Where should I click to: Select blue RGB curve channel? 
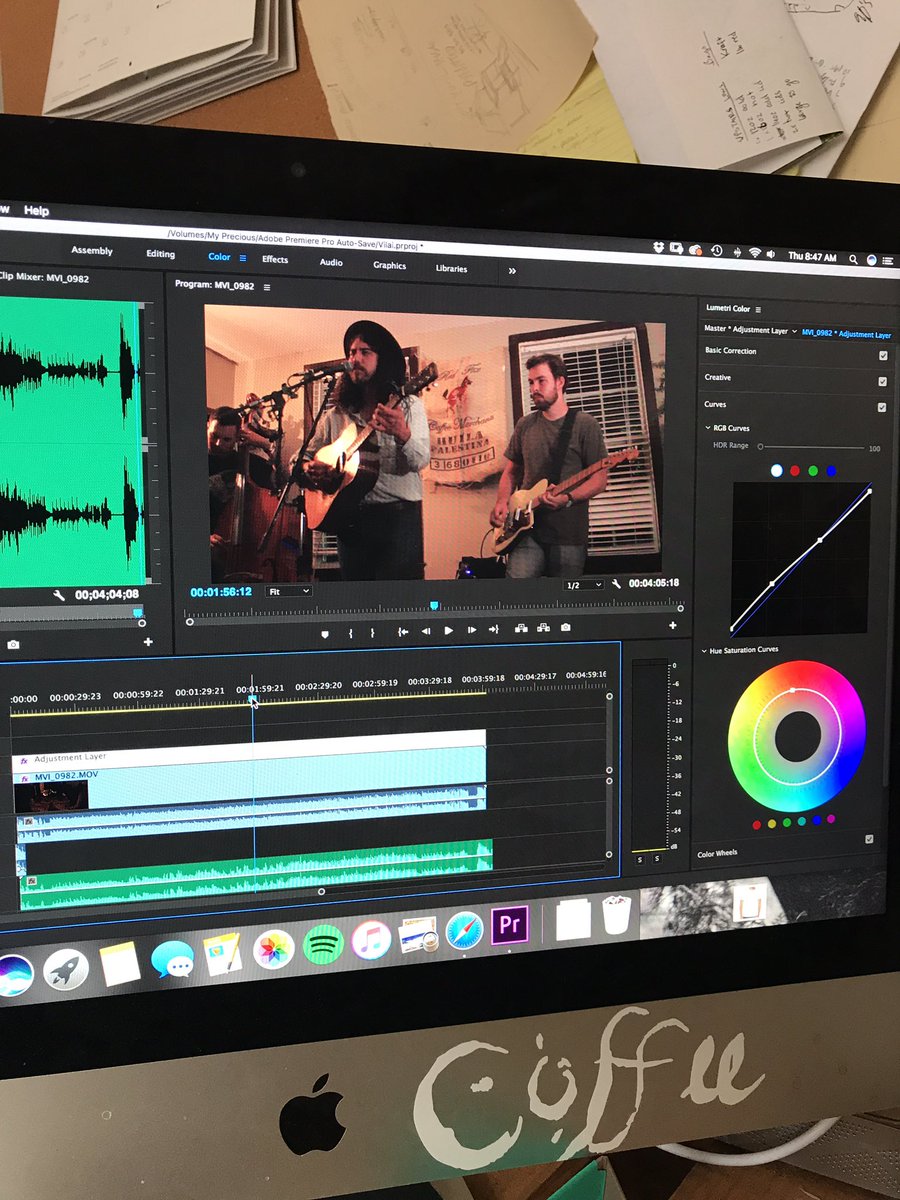point(831,470)
